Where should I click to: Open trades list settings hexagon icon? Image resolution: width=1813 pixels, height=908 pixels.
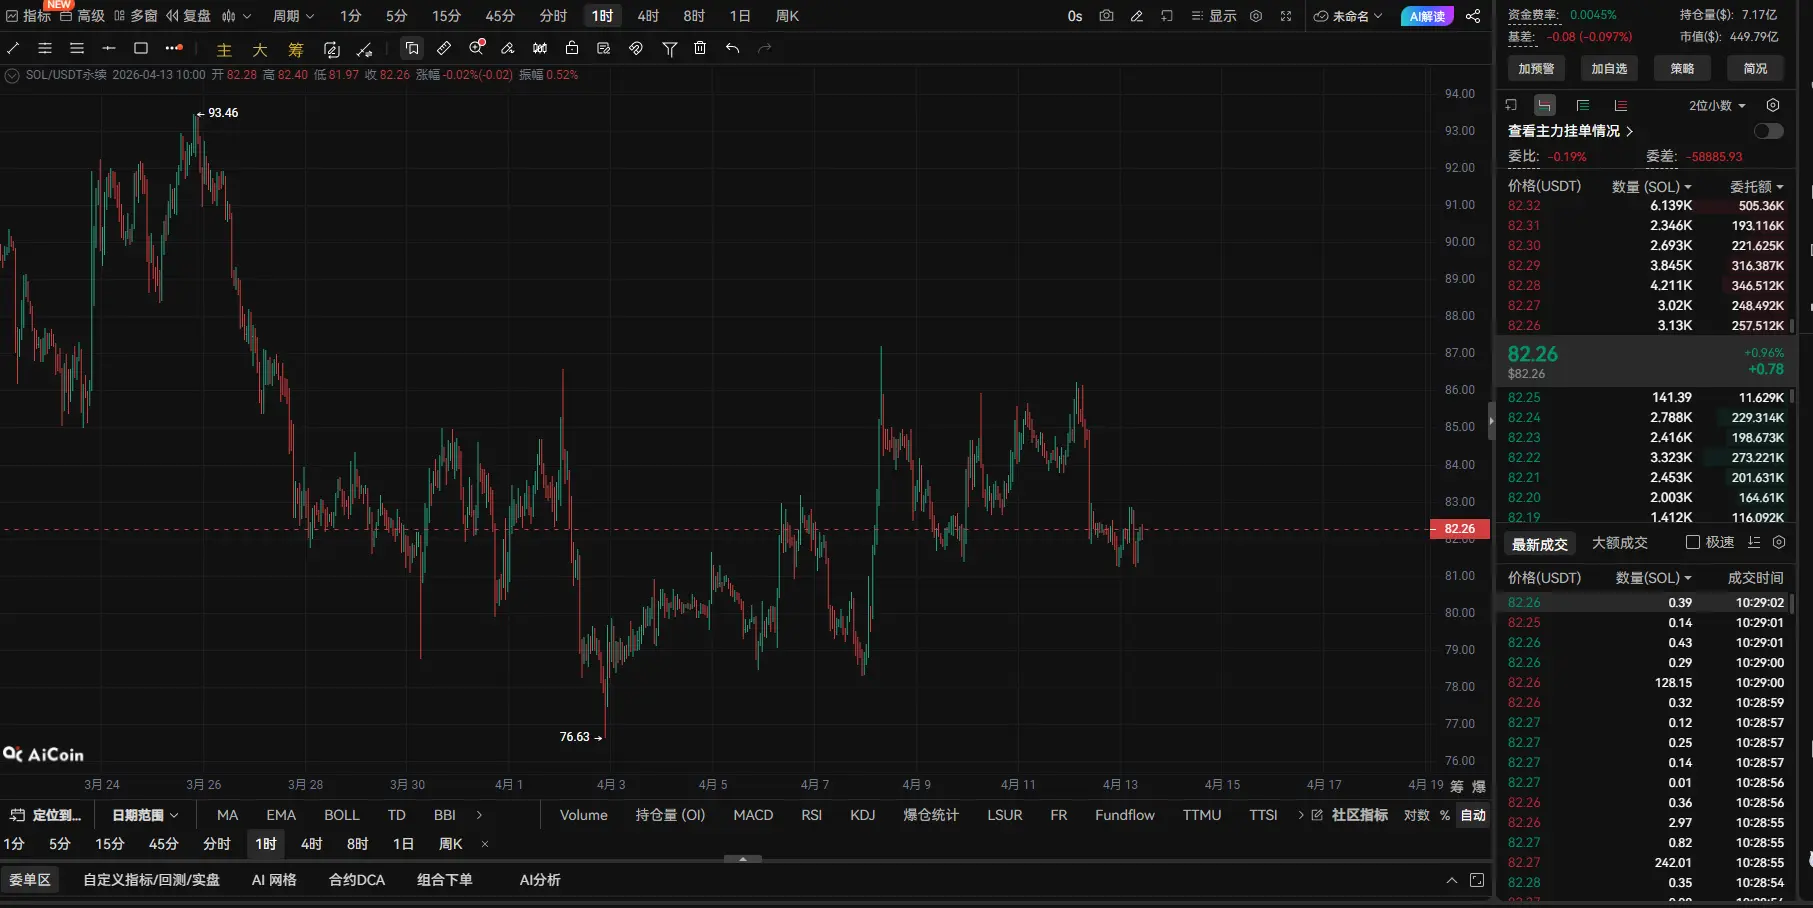tap(1779, 542)
